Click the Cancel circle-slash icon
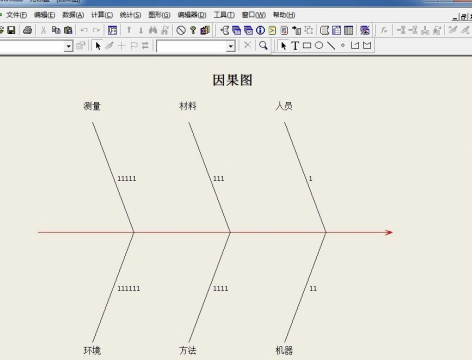 click(x=181, y=30)
